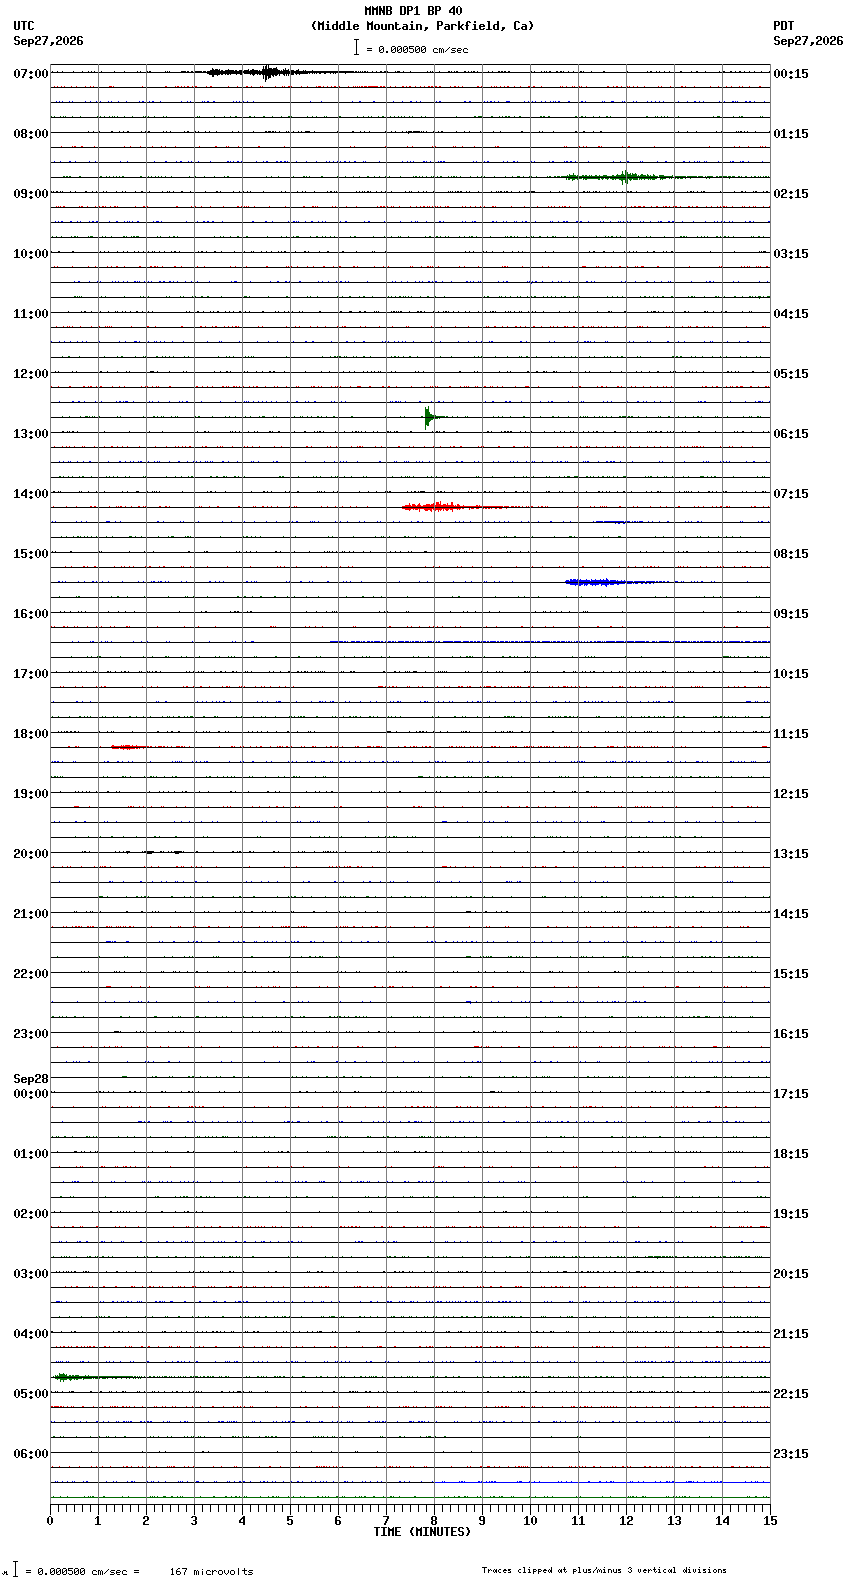Click the minute 5 tick label on axis

click(290, 1521)
